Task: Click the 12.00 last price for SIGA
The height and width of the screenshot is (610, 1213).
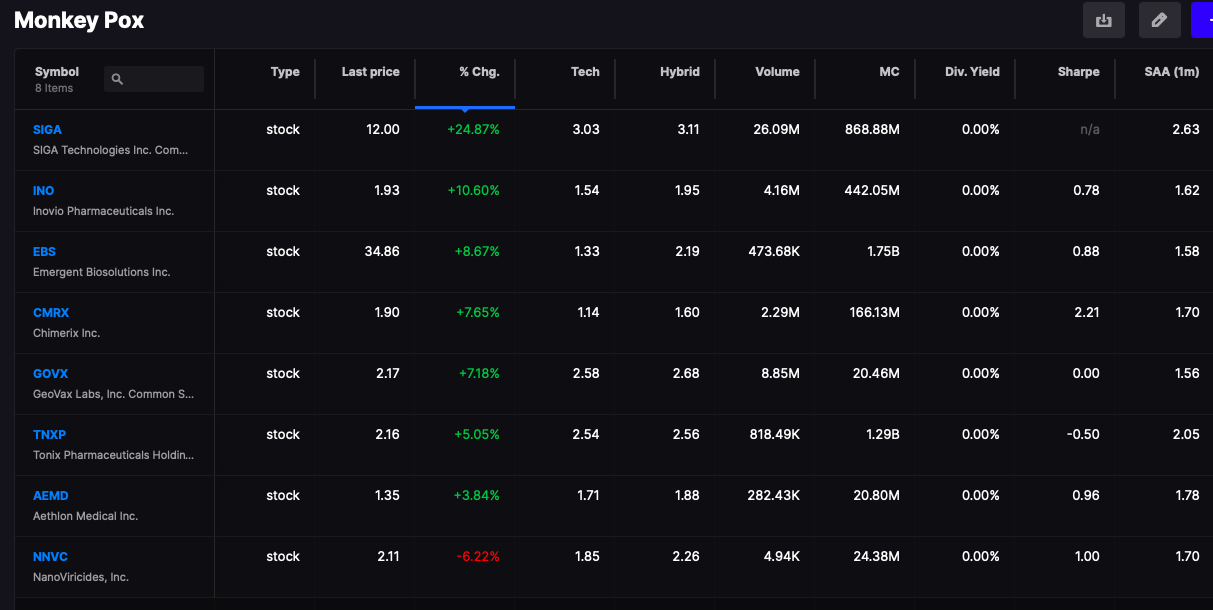Action: (x=383, y=130)
